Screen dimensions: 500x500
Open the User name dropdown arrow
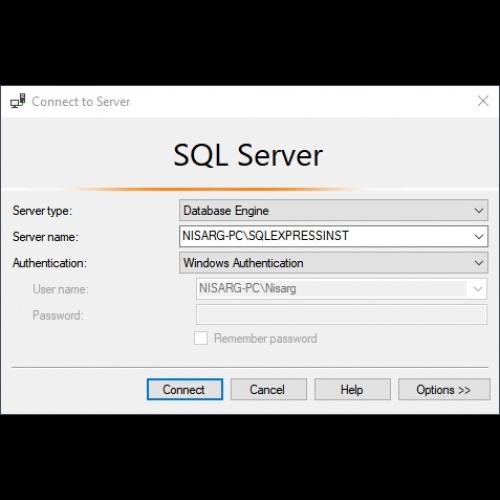(x=478, y=289)
